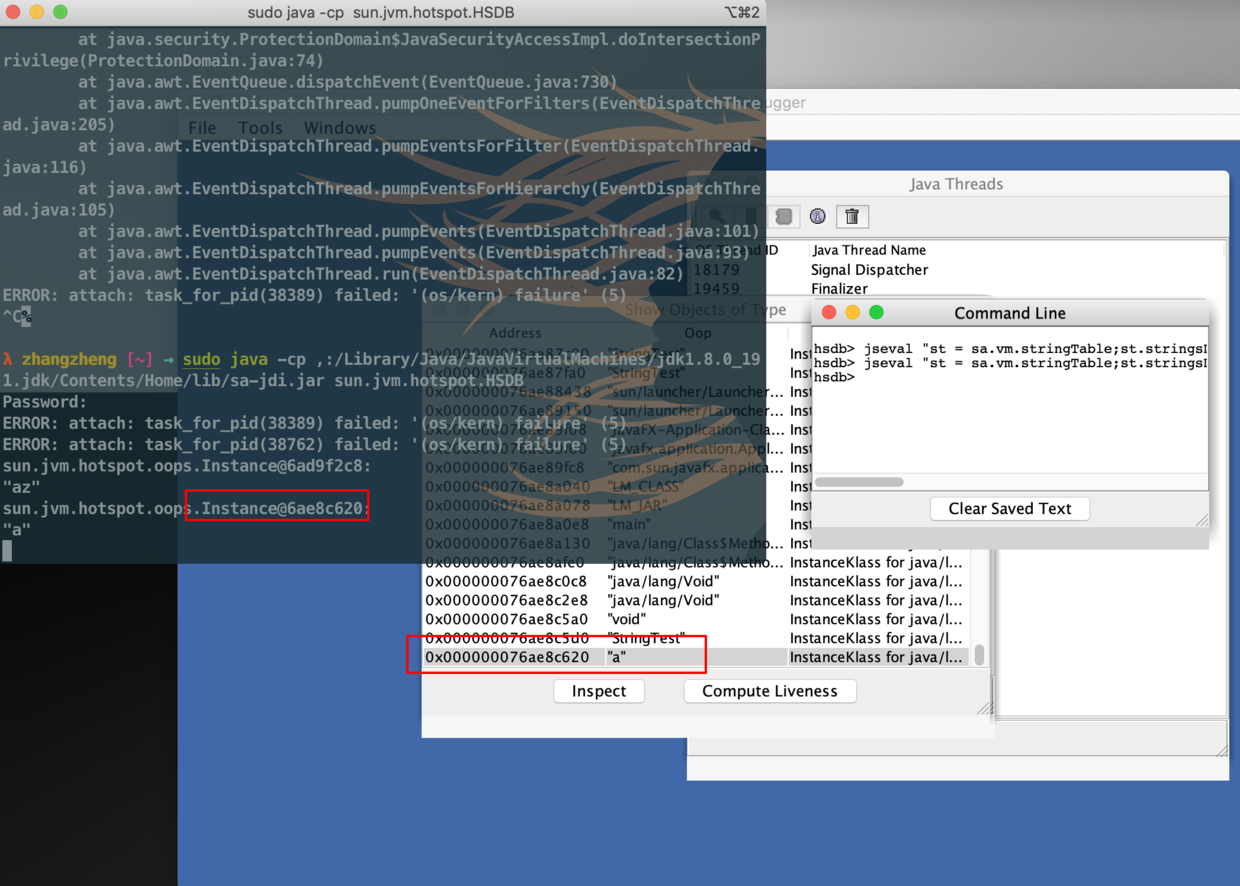Close the terminal window running HSDB
The image size is (1240, 886).
click(13, 12)
